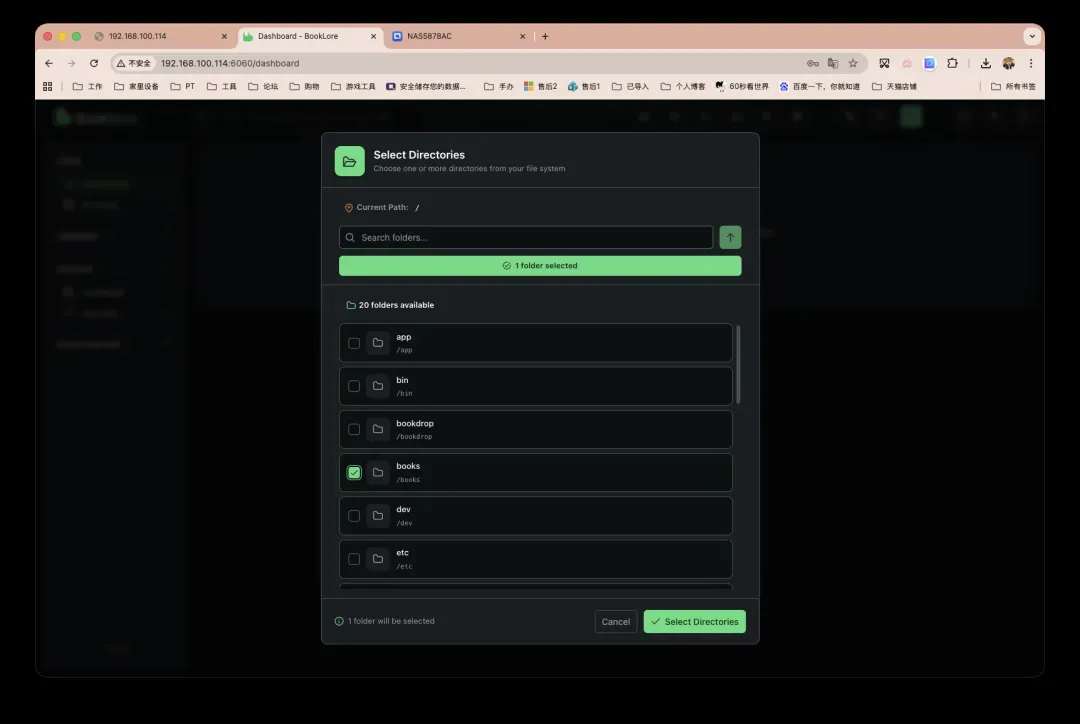
Task: Check the bookdrop folder checkbox
Action: [x=354, y=429]
